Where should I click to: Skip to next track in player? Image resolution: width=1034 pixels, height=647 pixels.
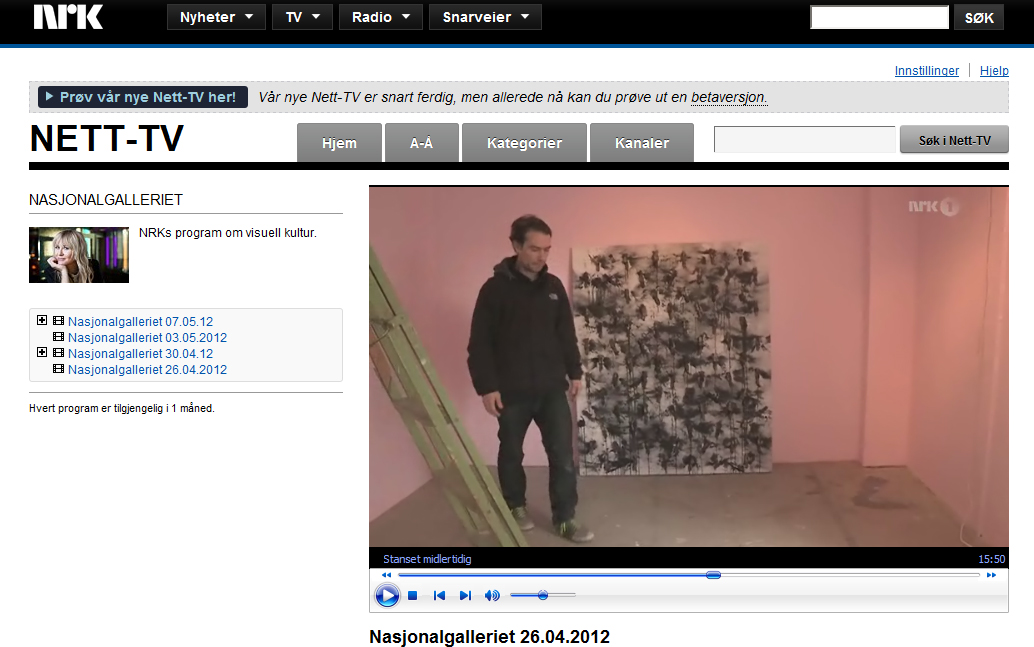pos(465,596)
